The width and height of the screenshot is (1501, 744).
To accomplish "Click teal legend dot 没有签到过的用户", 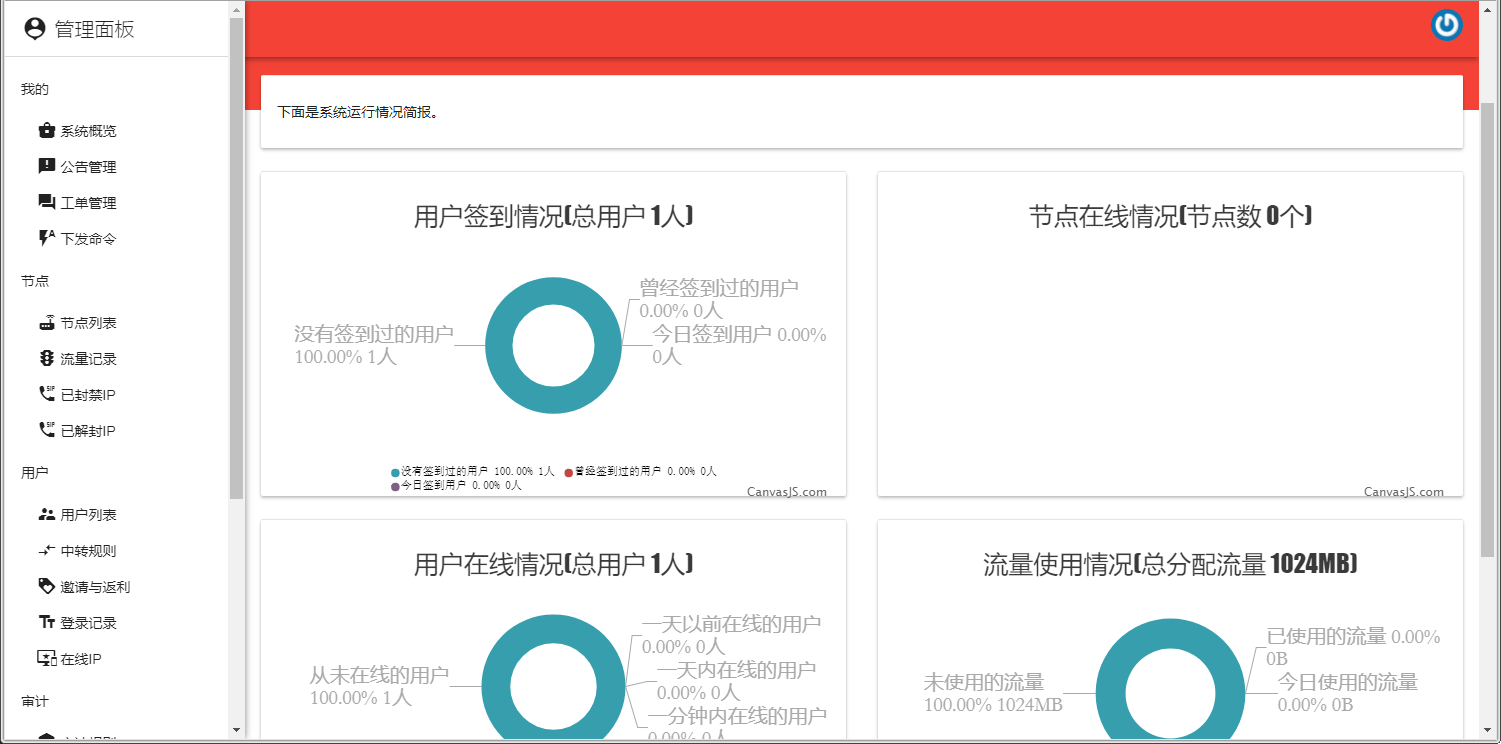I will (x=395, y=471).
